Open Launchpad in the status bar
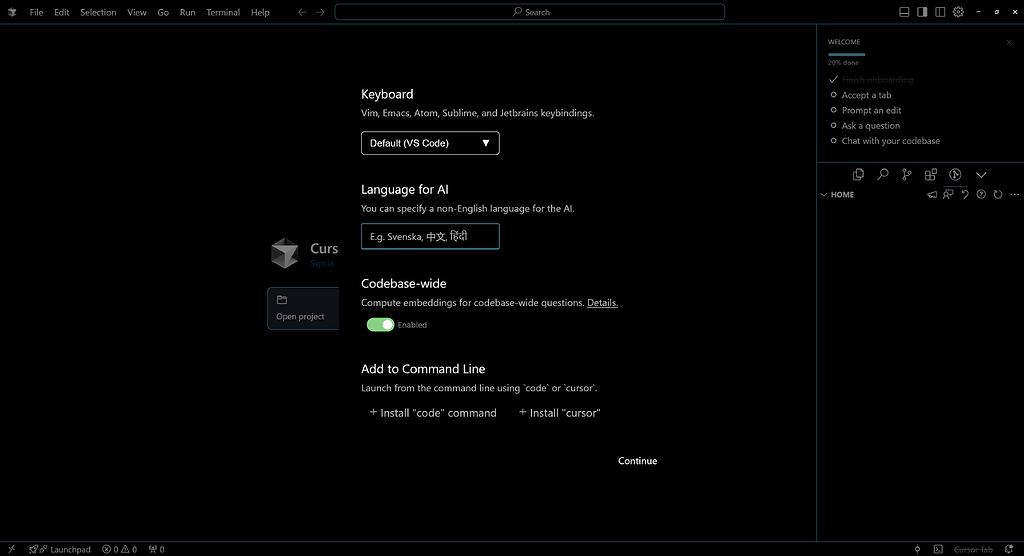Image resolution: width=1024 pixels, height=556 pixels. 60,549
